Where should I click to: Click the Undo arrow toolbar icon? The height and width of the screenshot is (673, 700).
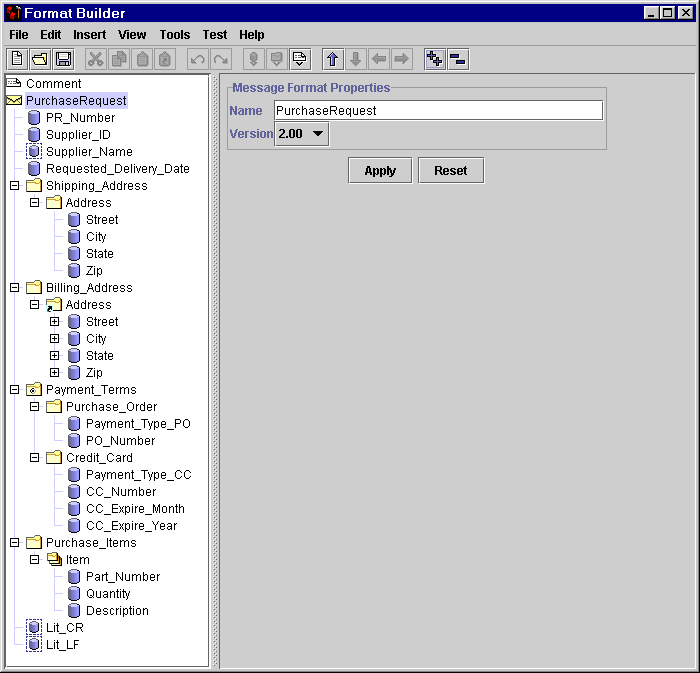coord(198,59)
